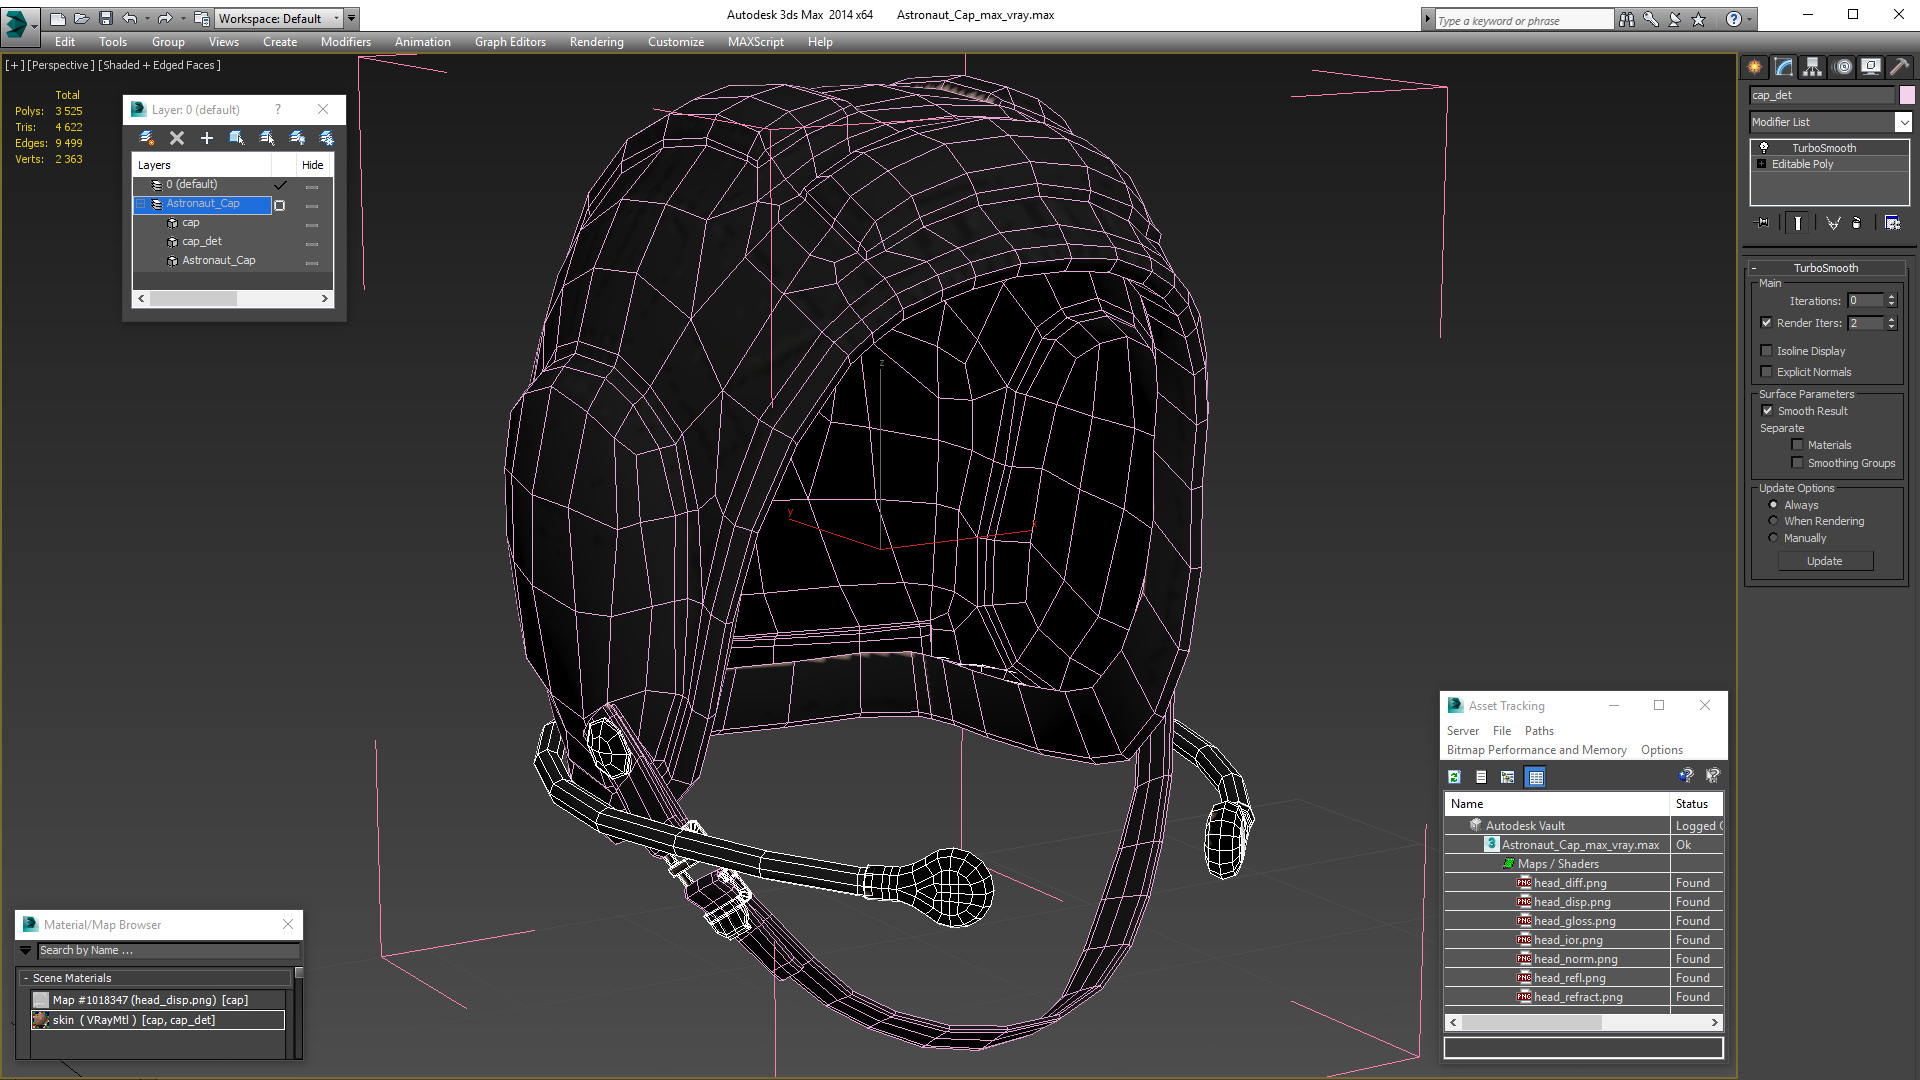Click the Layer dialog horizontal scrollbar
Screen dimensions: 1920x1080
pos(233,298)
